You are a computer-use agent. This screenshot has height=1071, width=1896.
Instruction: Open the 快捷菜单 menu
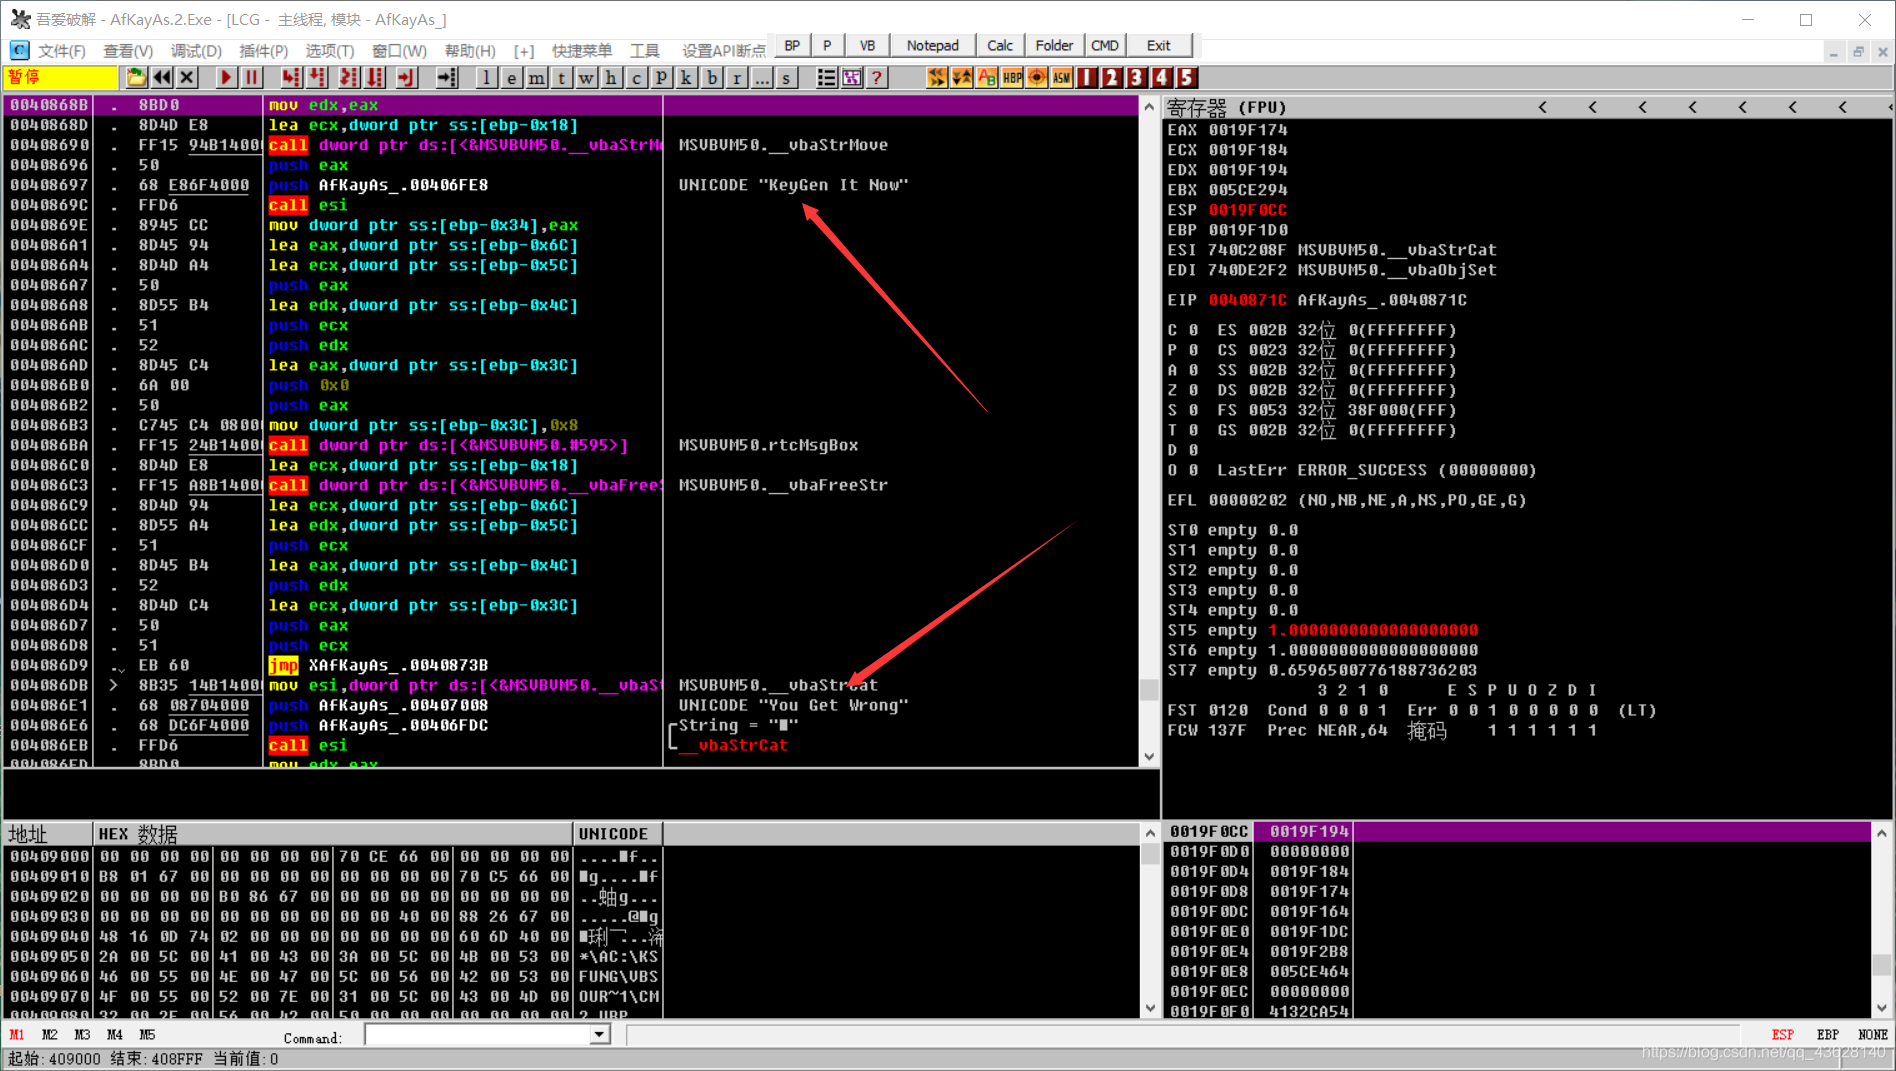point(582,50)
